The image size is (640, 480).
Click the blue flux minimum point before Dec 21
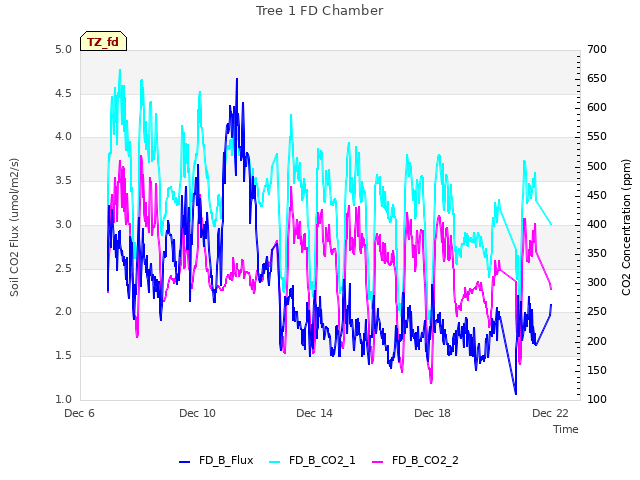coord(516,394)
